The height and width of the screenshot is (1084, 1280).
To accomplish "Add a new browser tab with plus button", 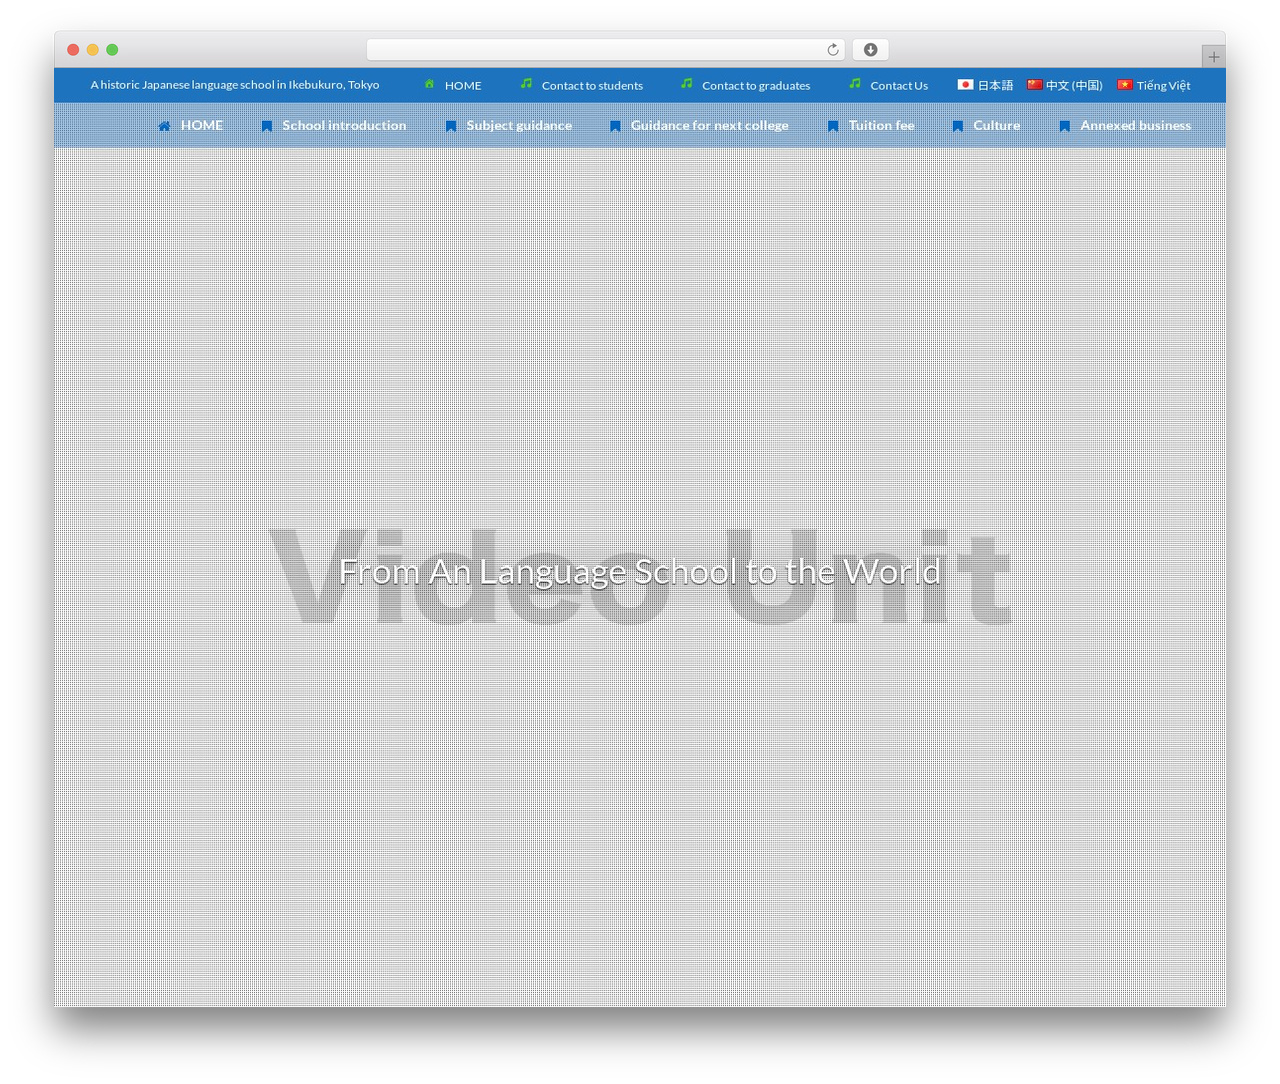I will pyautogui.click(x=1213, y=57).
